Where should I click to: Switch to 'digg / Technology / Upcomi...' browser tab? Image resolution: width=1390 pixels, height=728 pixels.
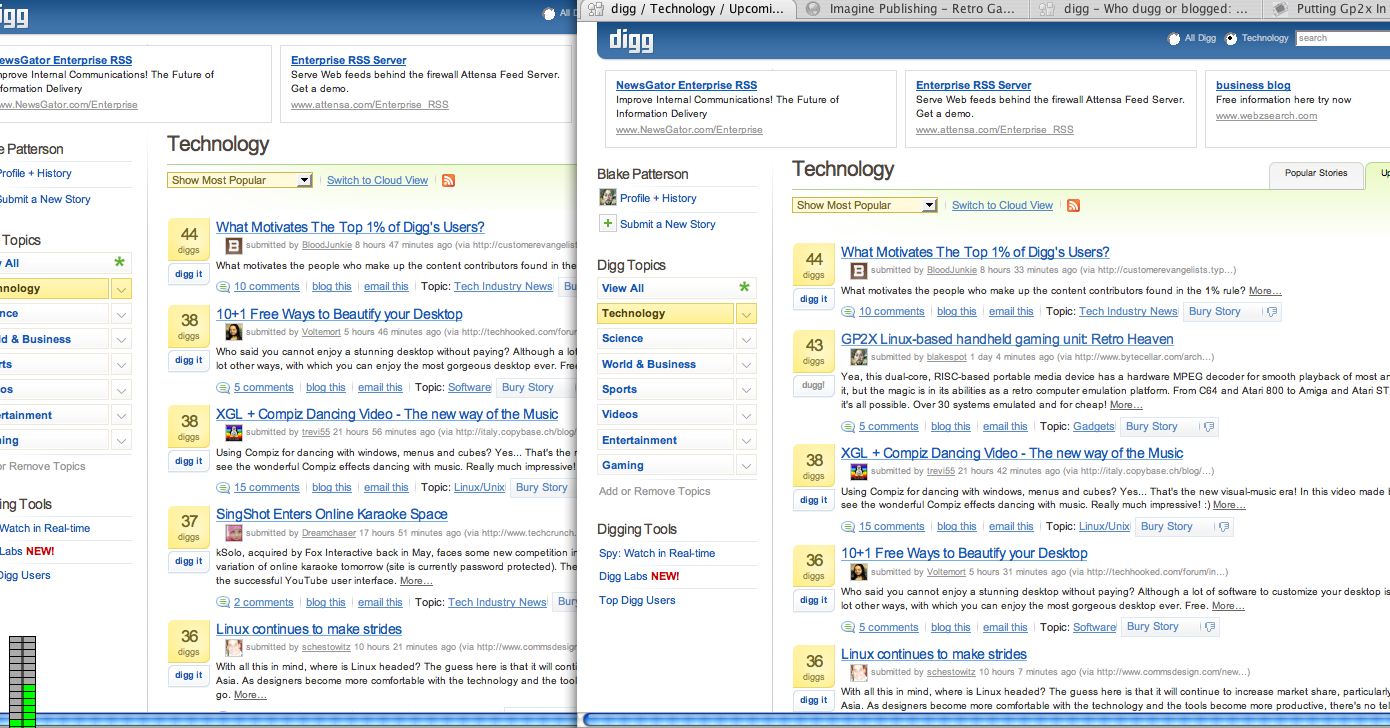click(689, 9)
